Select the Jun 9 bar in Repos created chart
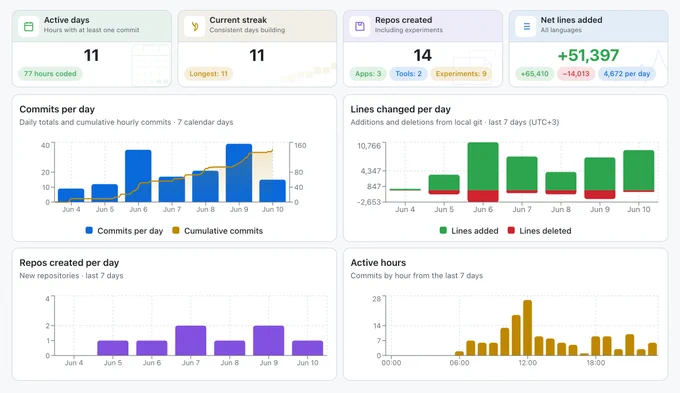This screenshot has height=393, width=680. tap(268, 341)
